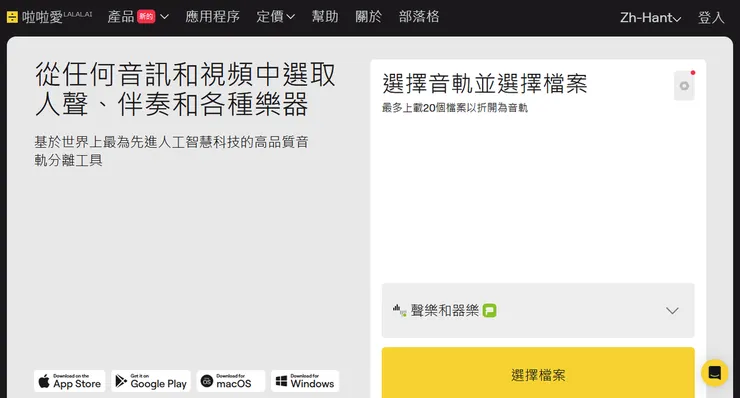Click the red 新的 badge beside 產品
740x398 pixels.
(x=146, y=17)
